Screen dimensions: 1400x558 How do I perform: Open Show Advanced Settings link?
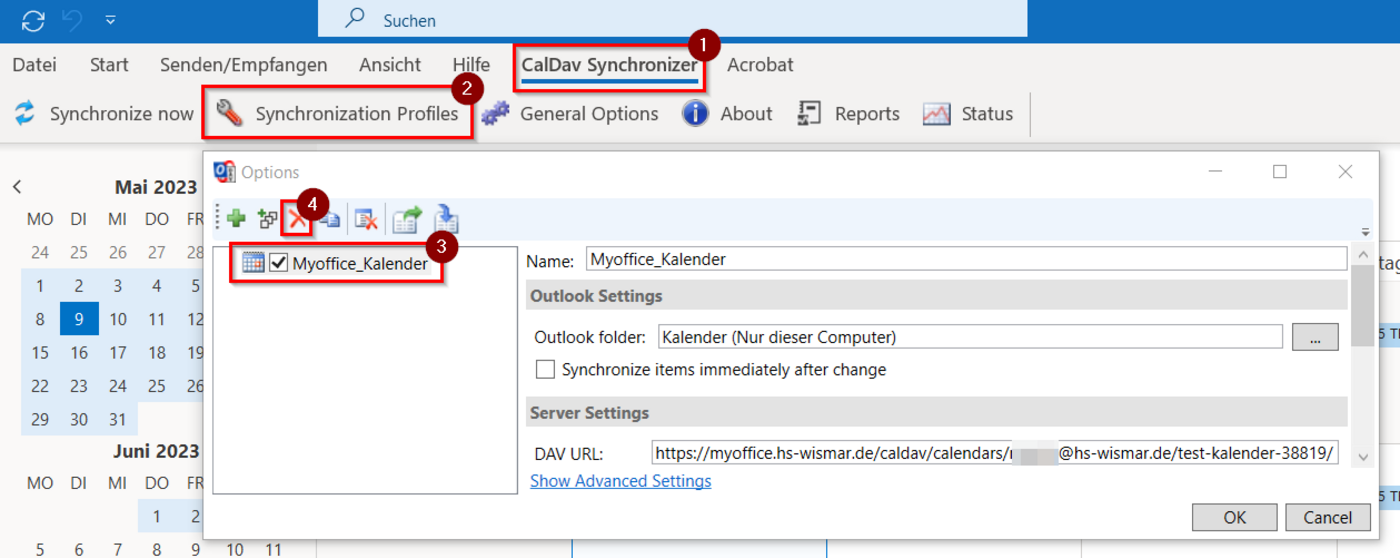(x=621, y=481)
